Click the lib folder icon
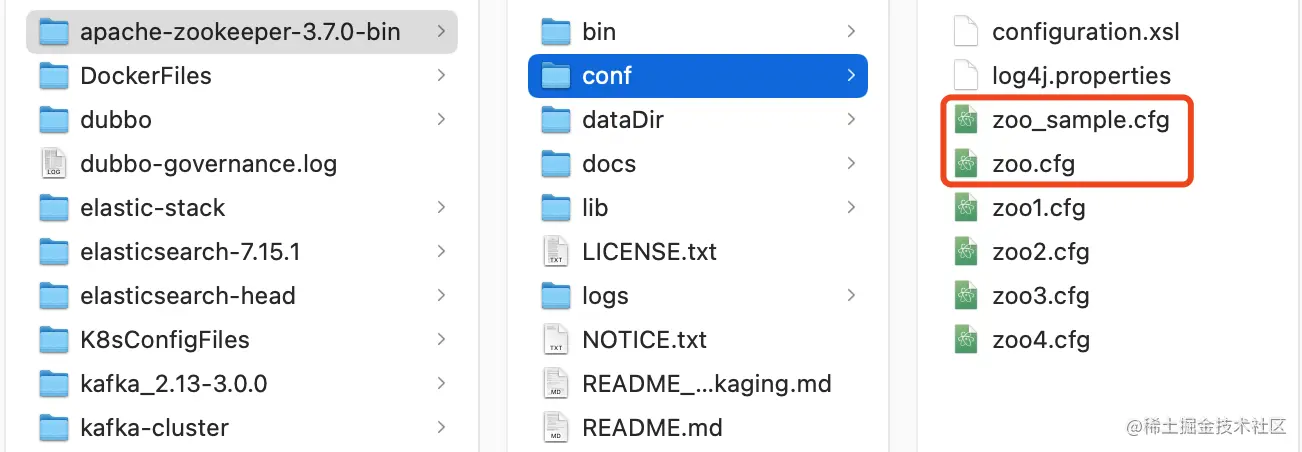The height and width of the screenshot is (452, 1302). [555, 208]
